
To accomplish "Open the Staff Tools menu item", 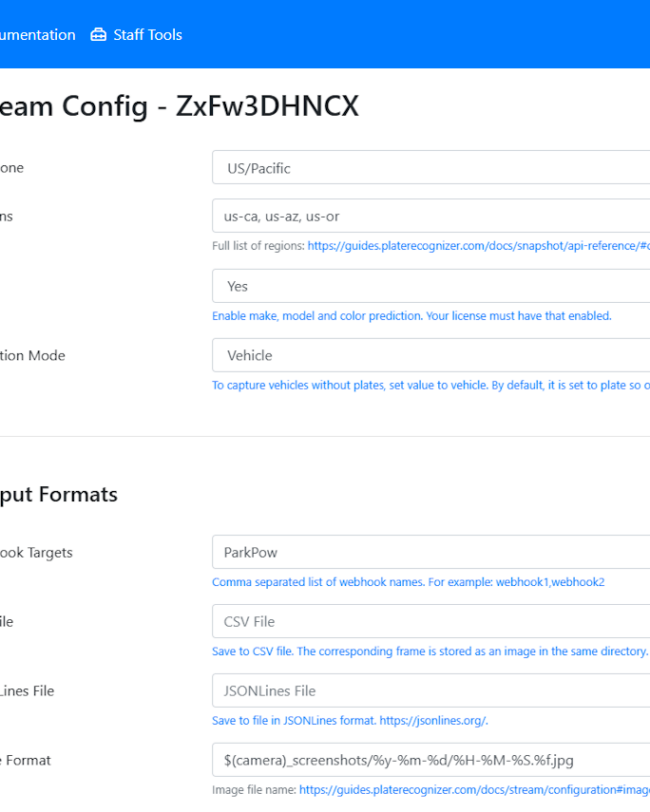I will pos(137,35).
